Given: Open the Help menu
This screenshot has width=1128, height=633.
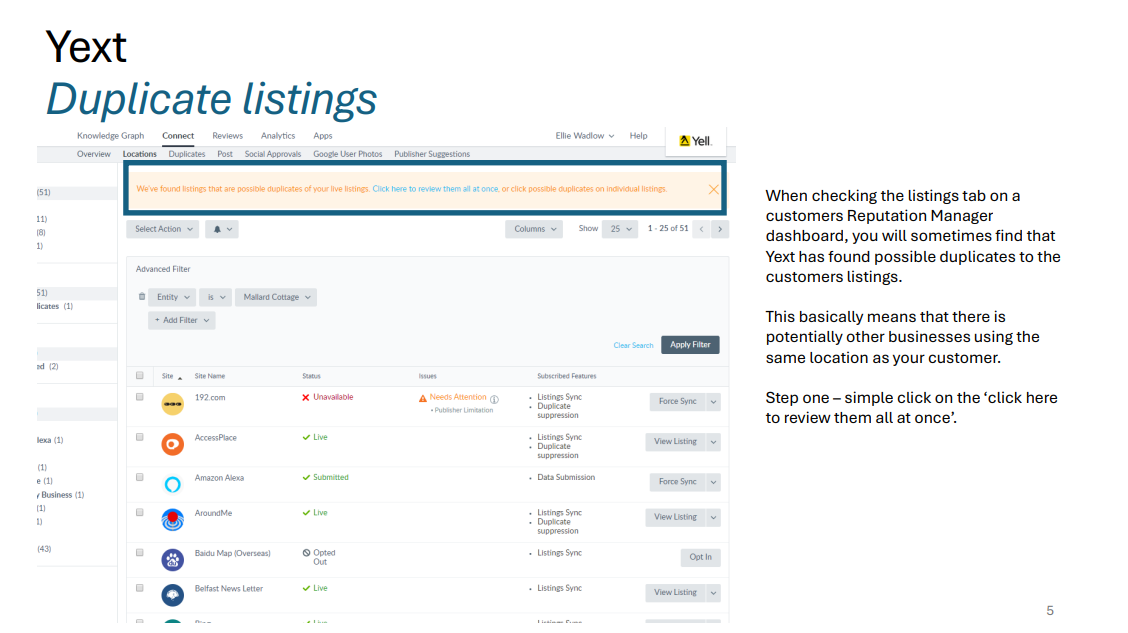Looking at the screenshot, I should pos(638,136).
